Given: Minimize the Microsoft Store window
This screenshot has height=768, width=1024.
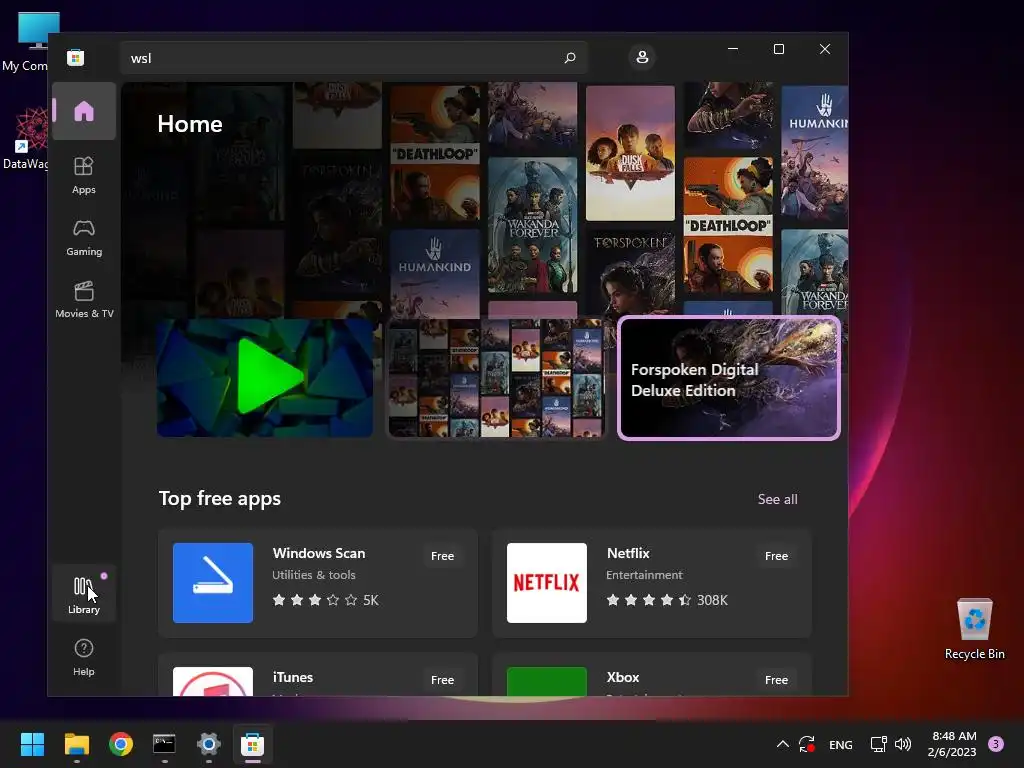Looking at the screenshot, I should click(x=733, y=49).
